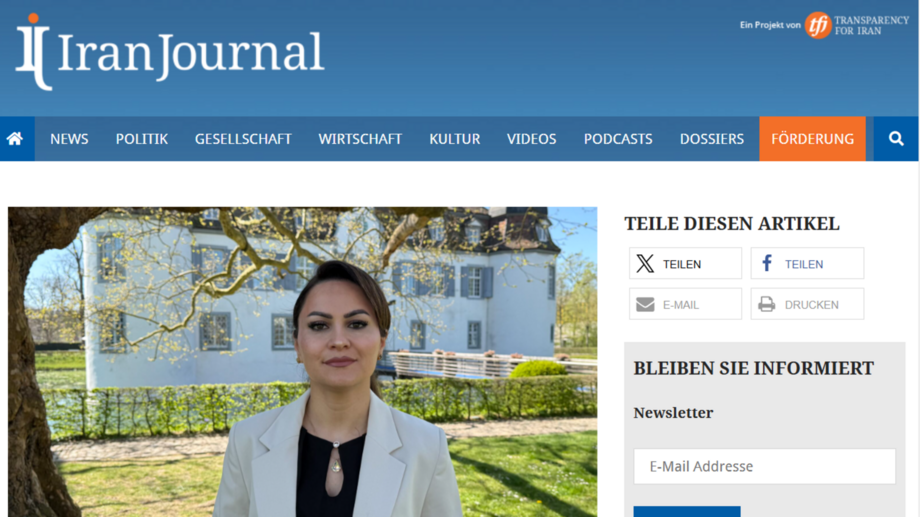This screenshot has height=517, width=920.
Task: Go to homepage via house icon
Action: click(15, 138)
